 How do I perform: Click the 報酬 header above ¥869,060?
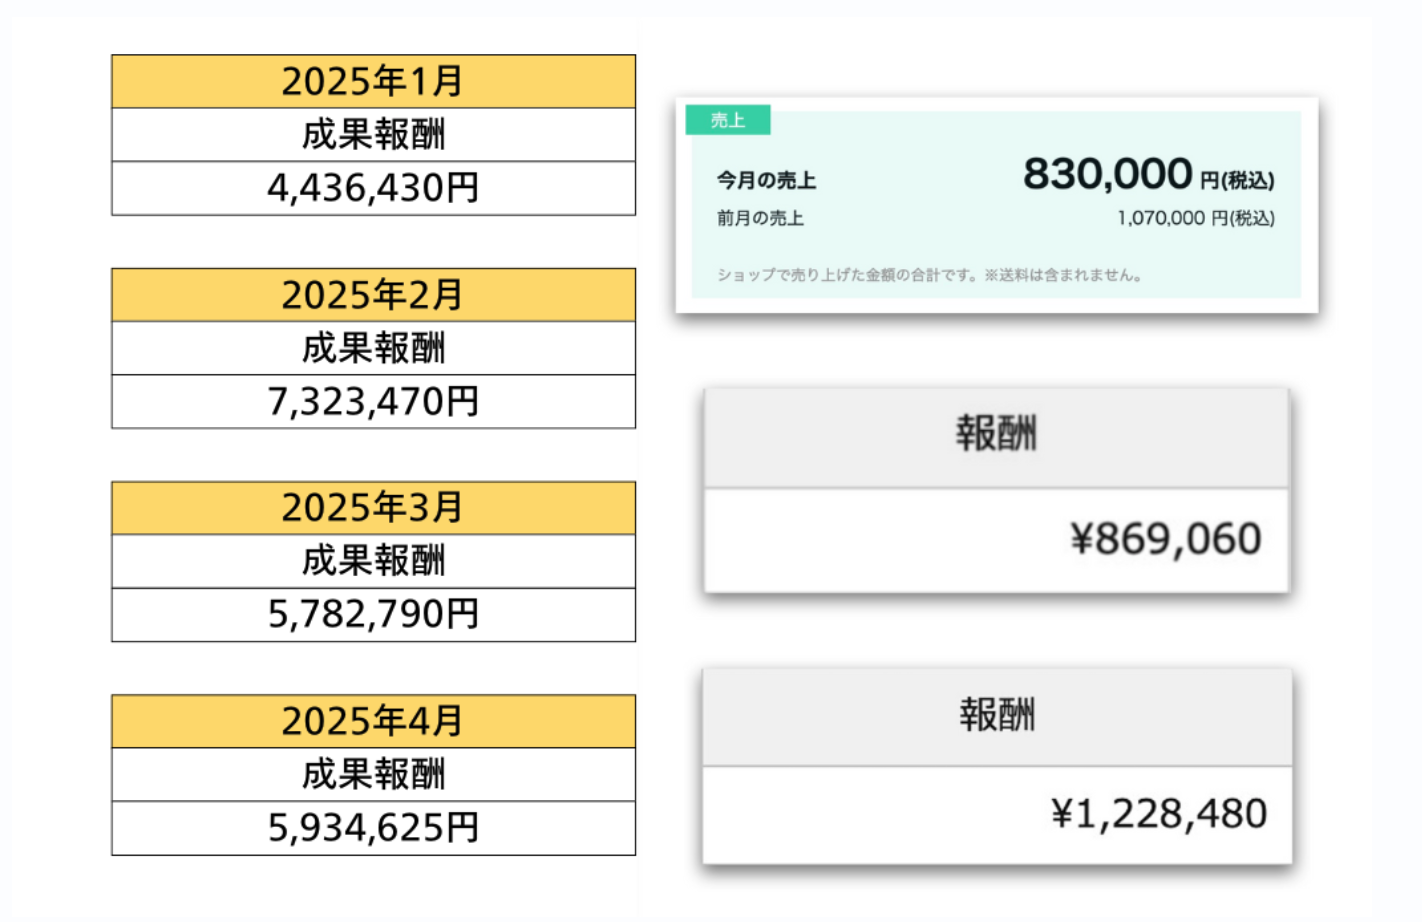click(996, 434)
